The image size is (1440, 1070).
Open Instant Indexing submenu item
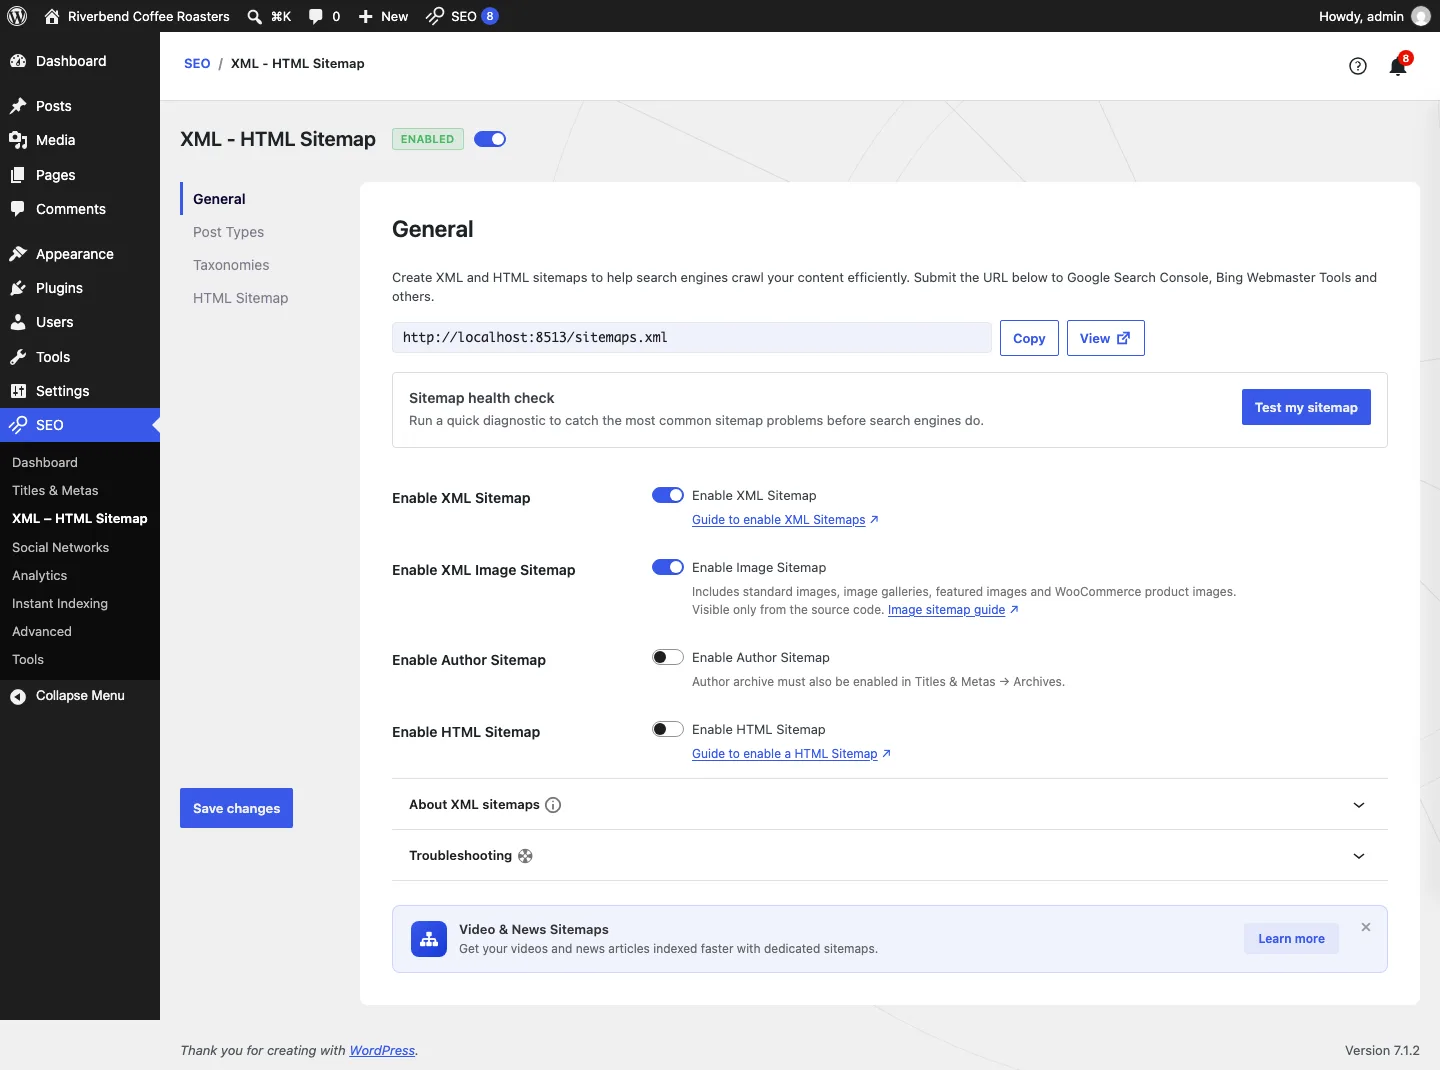60,603
